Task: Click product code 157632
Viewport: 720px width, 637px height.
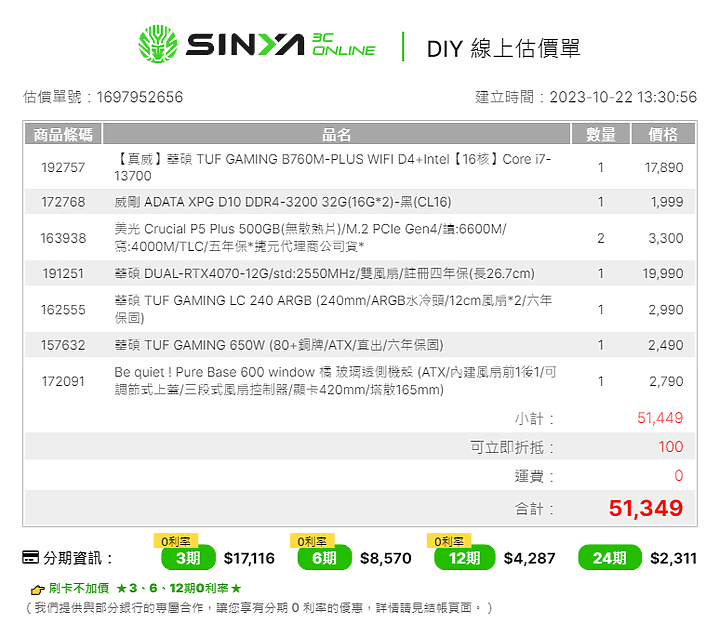Action: pyautogui.click(x=63, y=345)
